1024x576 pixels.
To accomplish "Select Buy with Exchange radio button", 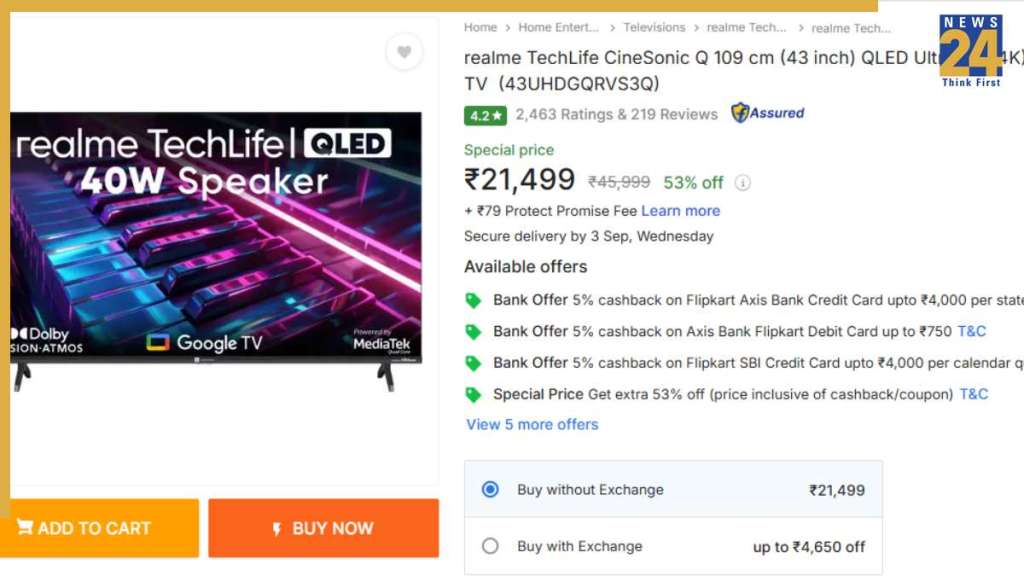I will coord(490,546).
